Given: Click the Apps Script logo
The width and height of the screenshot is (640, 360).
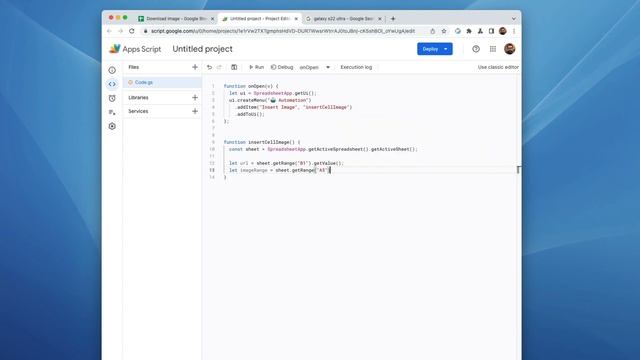Looking at the screenshot, I should (x=135, y=49).
